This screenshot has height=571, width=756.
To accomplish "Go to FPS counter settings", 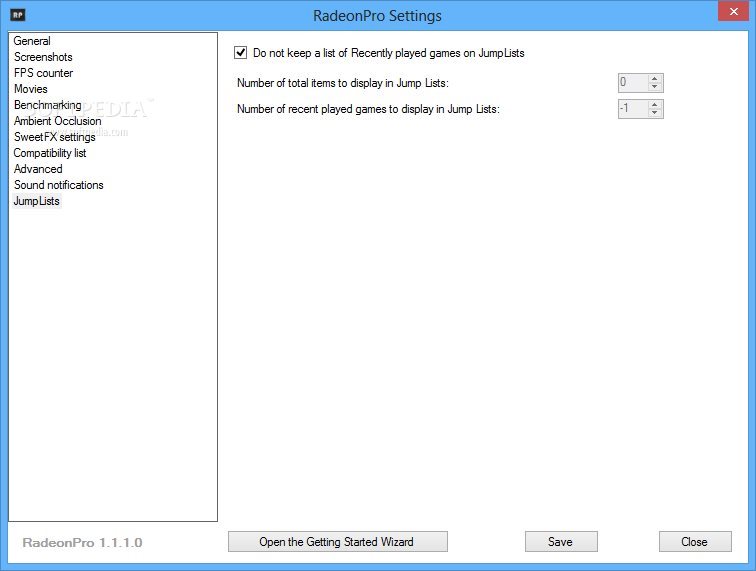I will pyautogui.click(x=43, y=73).
